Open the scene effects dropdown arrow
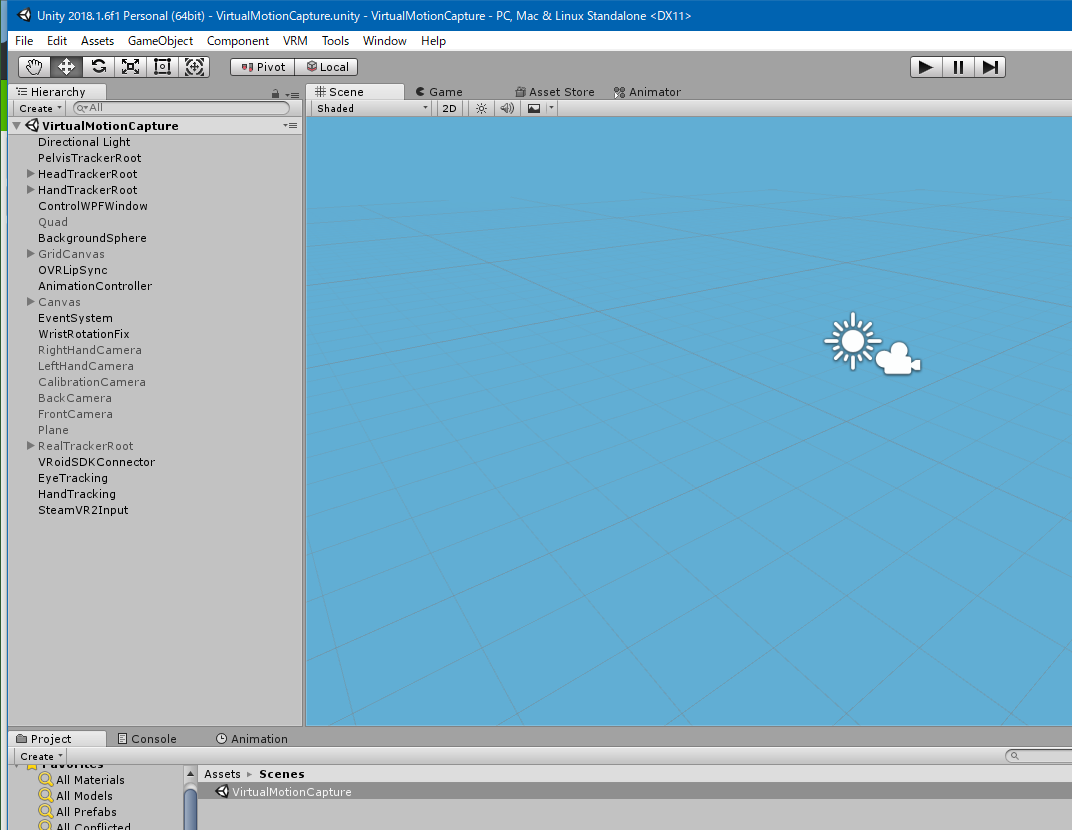 click(552, 108)
